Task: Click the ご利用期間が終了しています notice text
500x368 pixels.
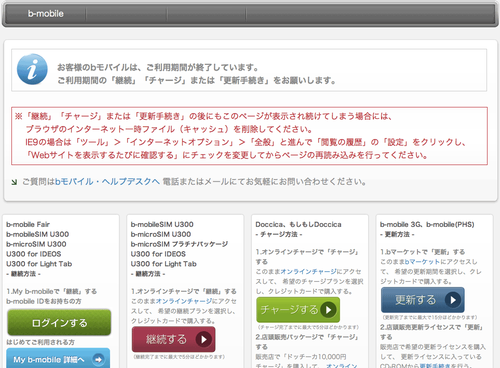Action: 158,67
